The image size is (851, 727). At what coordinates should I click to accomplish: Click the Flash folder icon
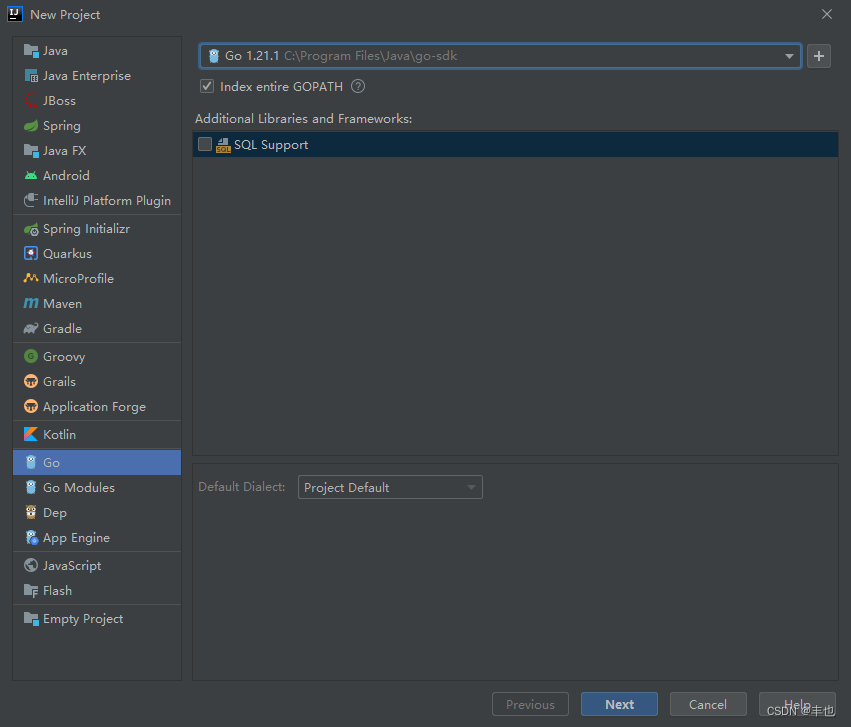[x=31, y=590]
